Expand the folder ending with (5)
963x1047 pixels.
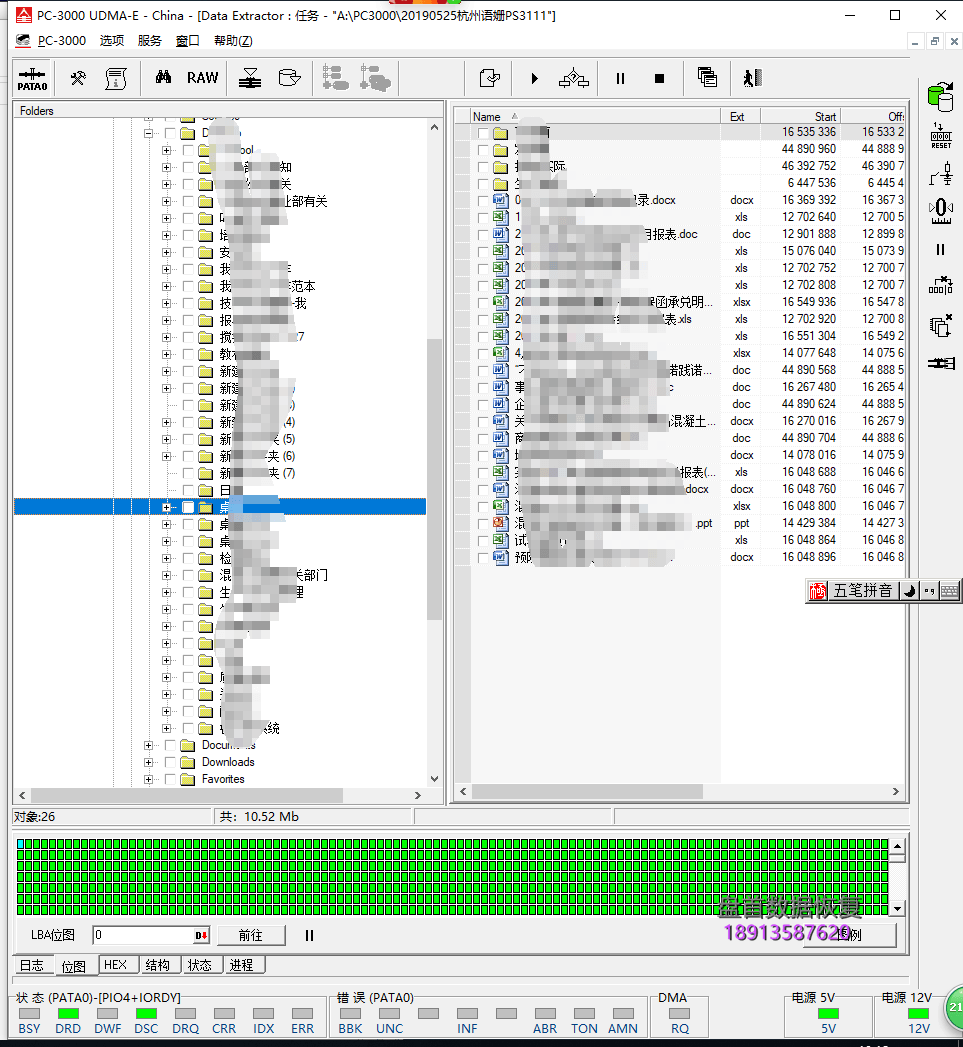pyautogui.click(x=166, y=439)
